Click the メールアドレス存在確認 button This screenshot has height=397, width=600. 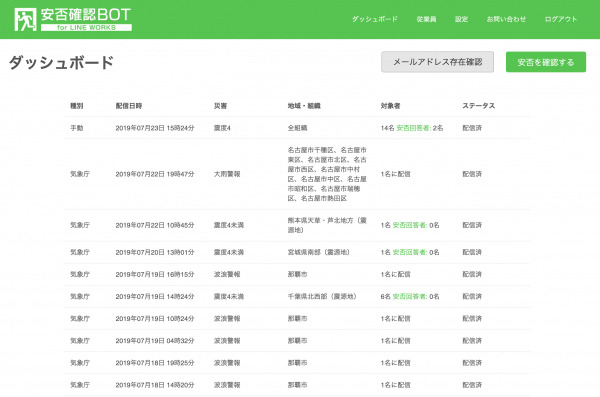[437, 62]
